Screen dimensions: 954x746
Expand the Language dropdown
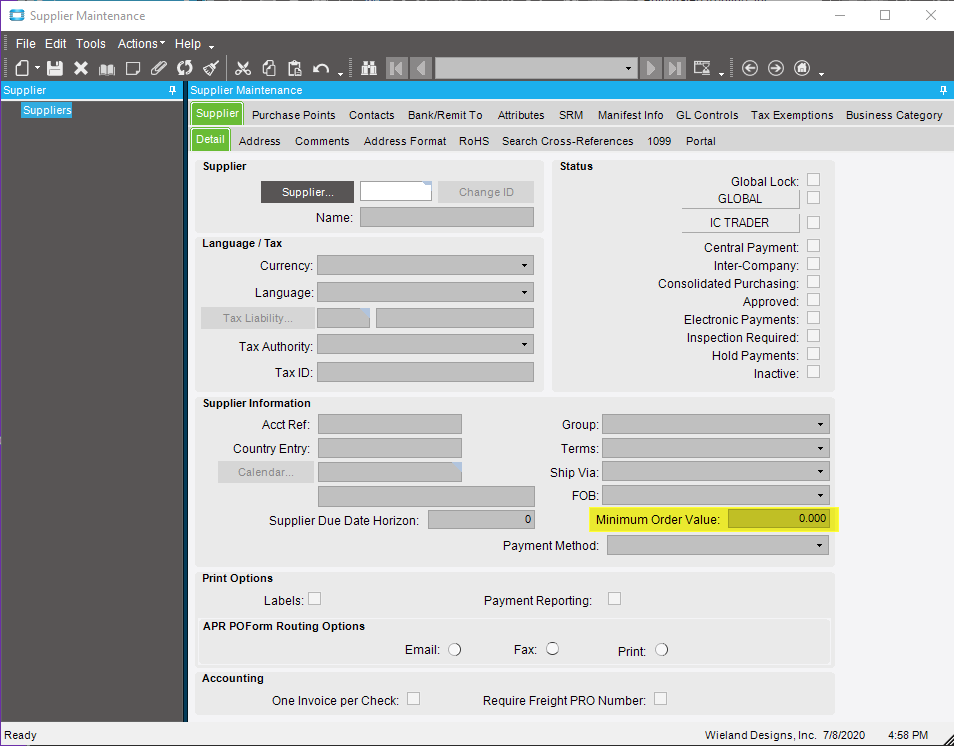pyautogui.click(x=524, y=293)
